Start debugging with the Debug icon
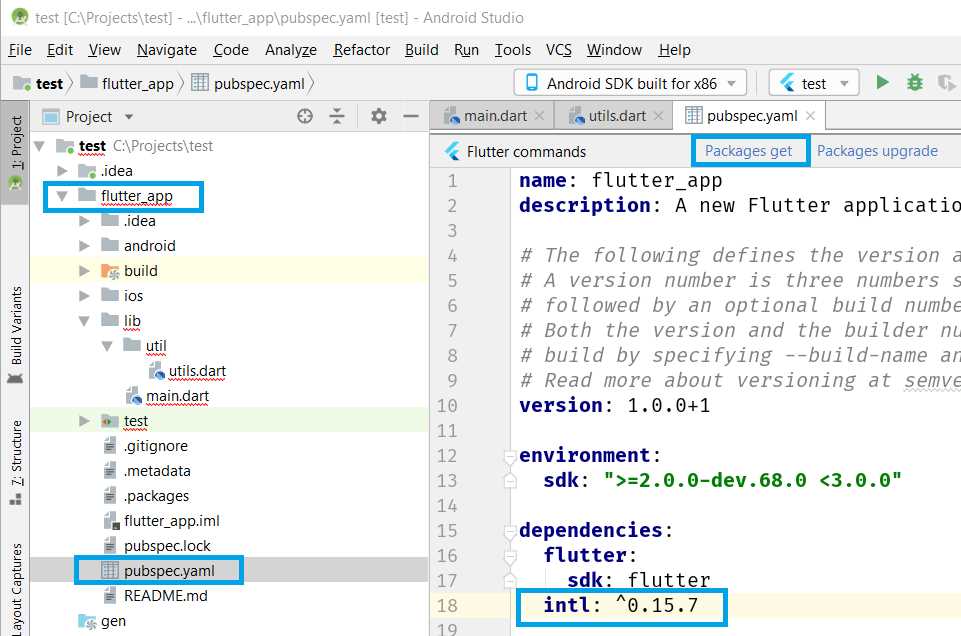 914,82
